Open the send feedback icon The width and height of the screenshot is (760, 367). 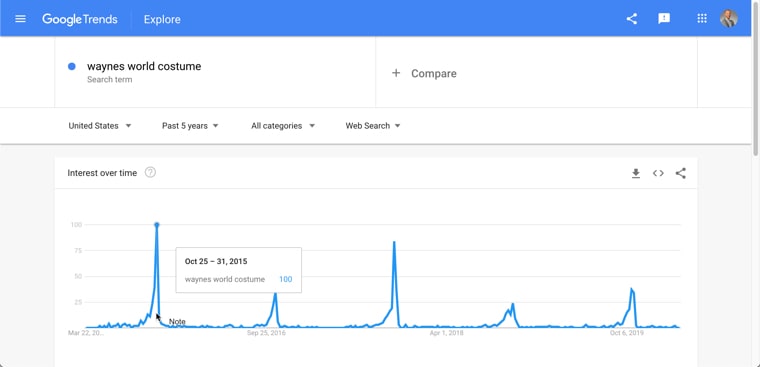pos(664,19)
